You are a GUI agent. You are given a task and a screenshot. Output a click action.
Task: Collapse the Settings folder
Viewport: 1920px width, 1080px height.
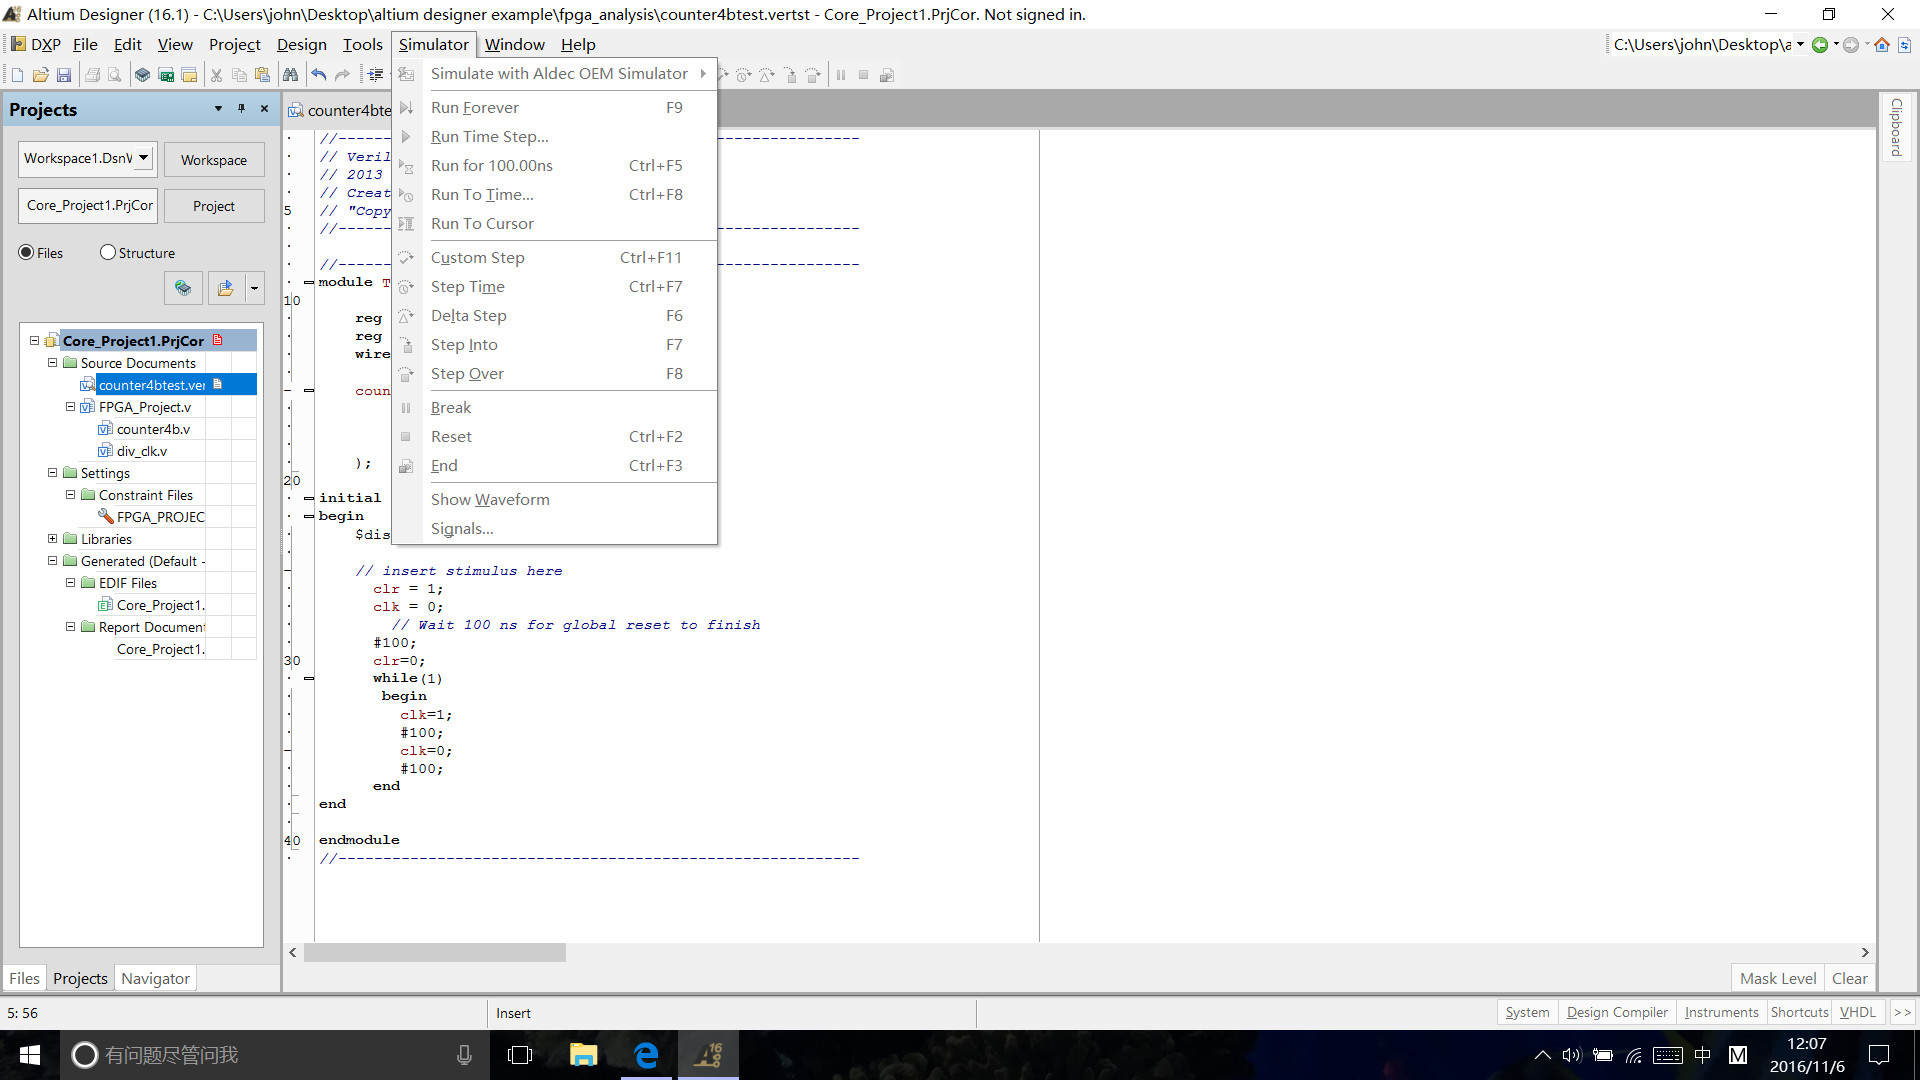[x=52, y=473]
